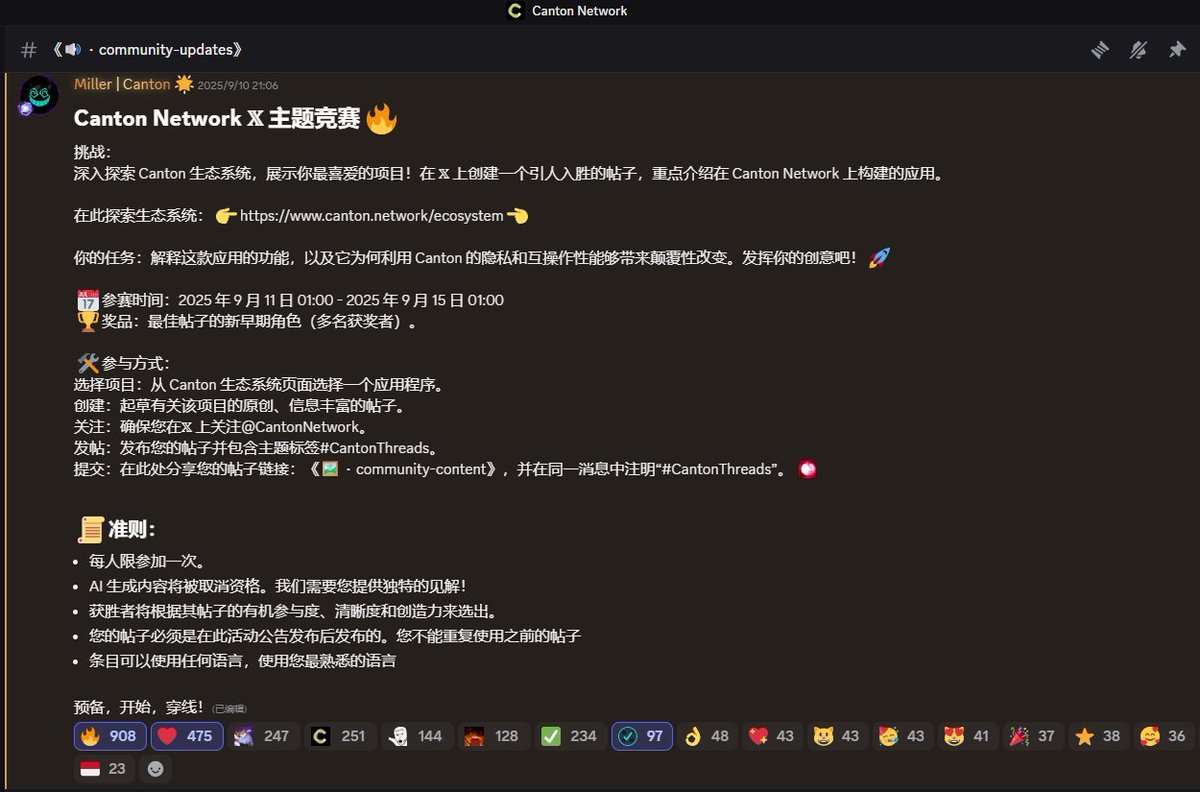Click the 'Canton Network' window title text

580,11
